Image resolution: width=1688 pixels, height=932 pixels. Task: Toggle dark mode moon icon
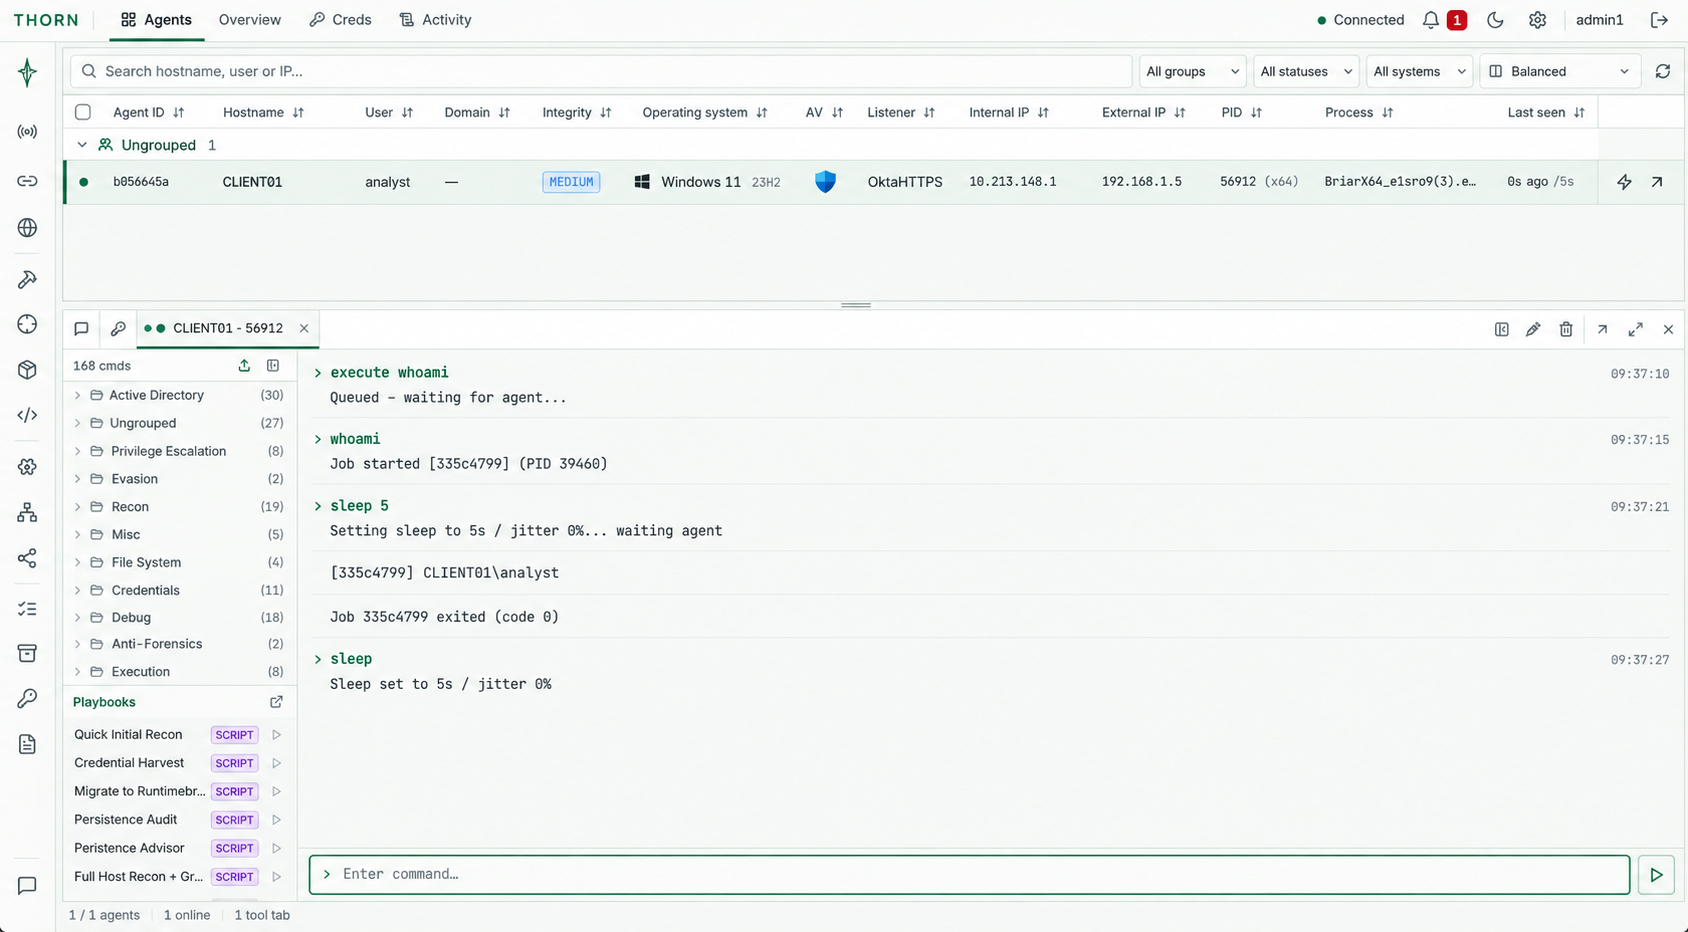click(x=1495, y=20)
